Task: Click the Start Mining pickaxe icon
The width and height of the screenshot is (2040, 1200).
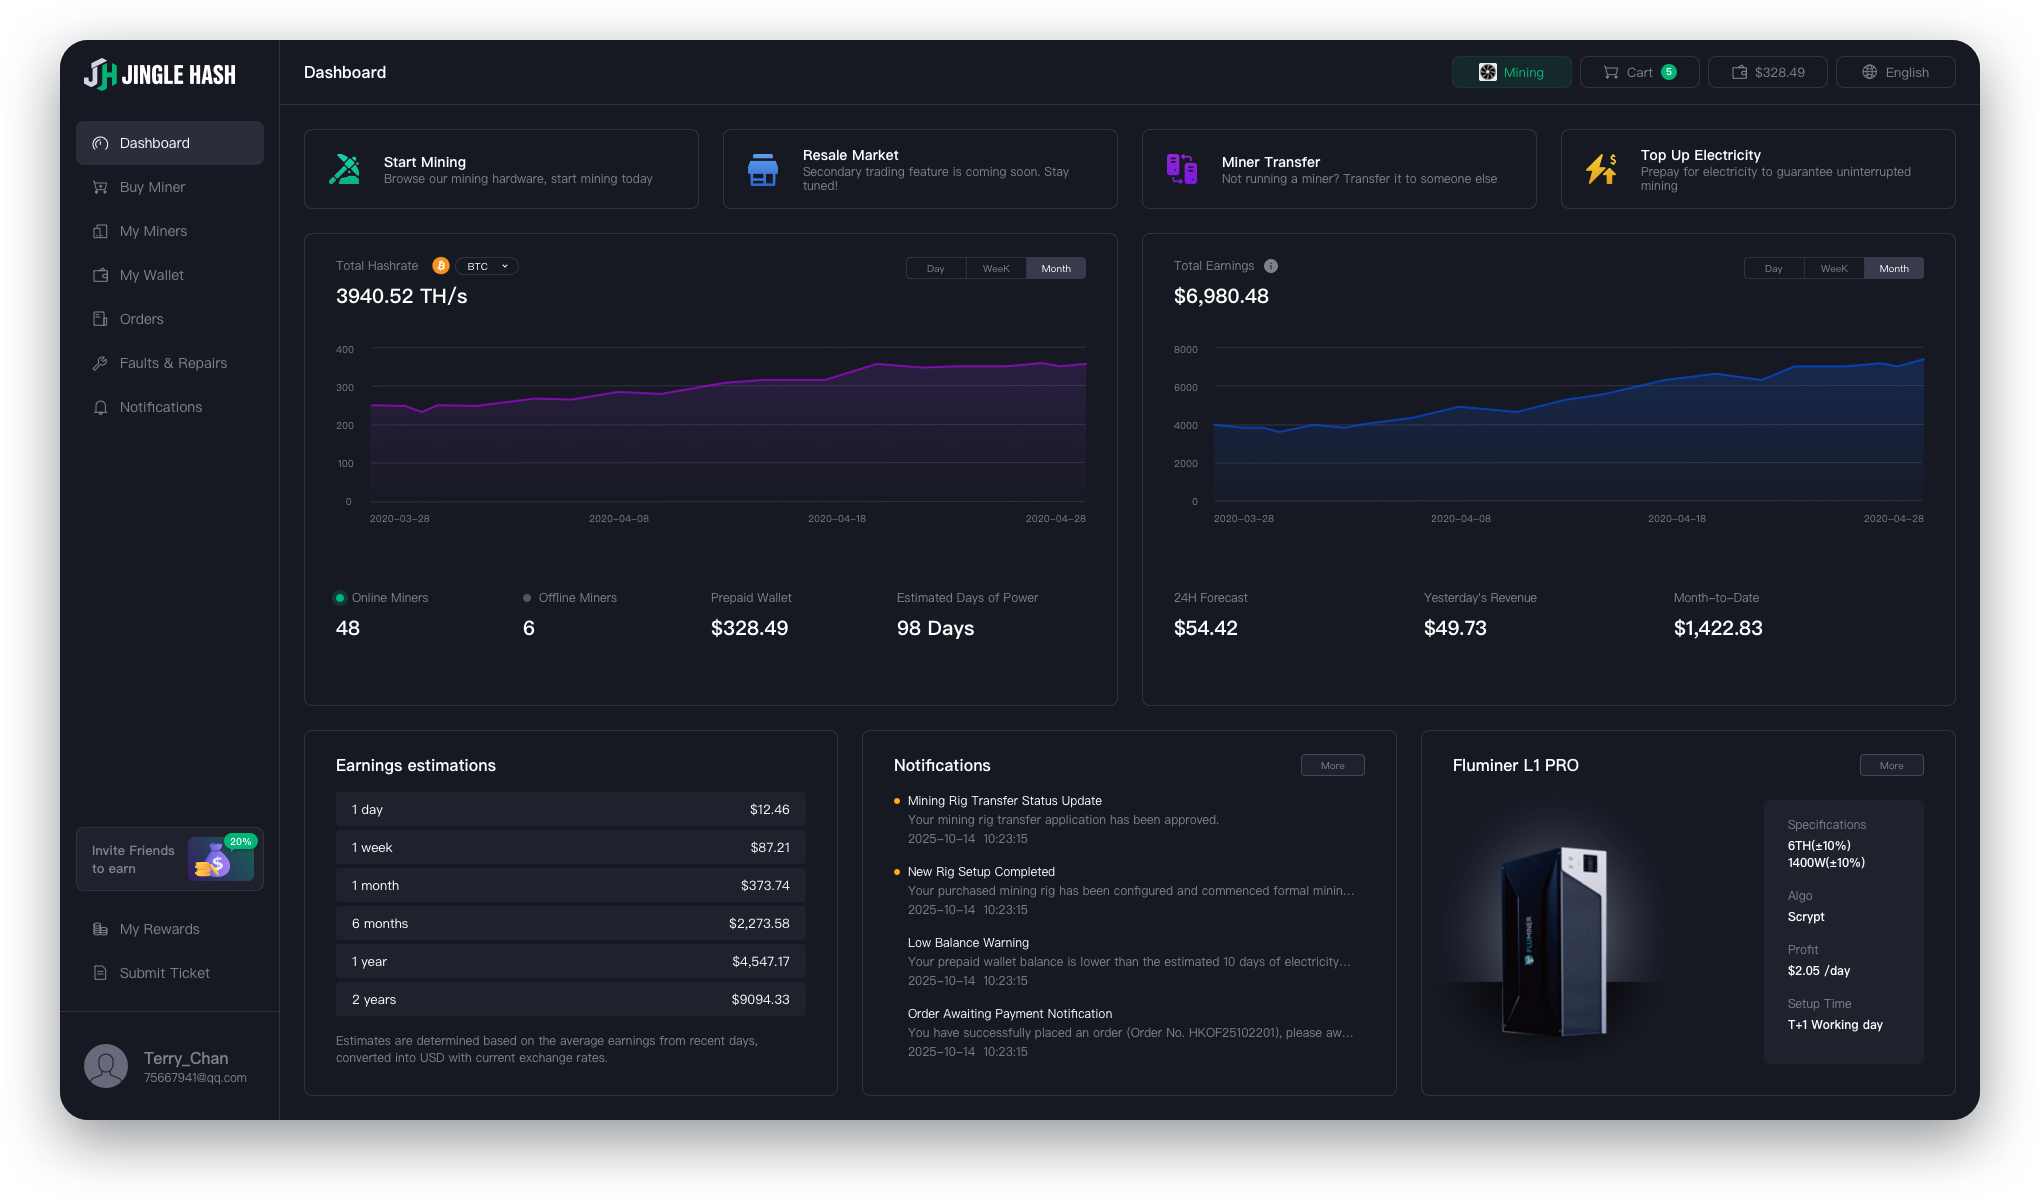Action: tap(345, 169)
